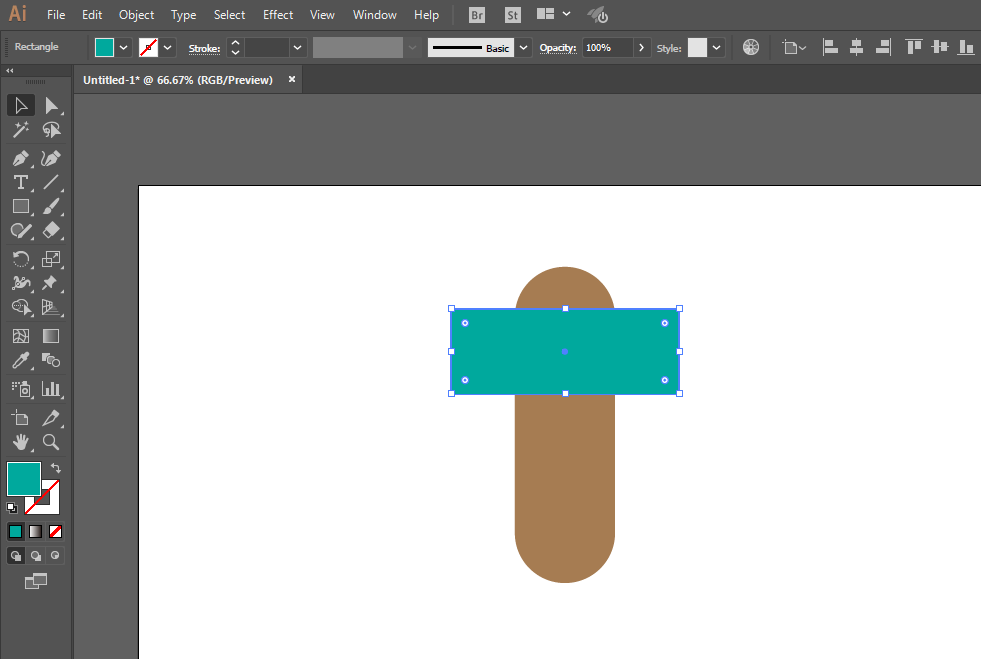The height and width of the screenshot is (659, 981).
Task: Open the Effect menu
Action: (278, 14)
